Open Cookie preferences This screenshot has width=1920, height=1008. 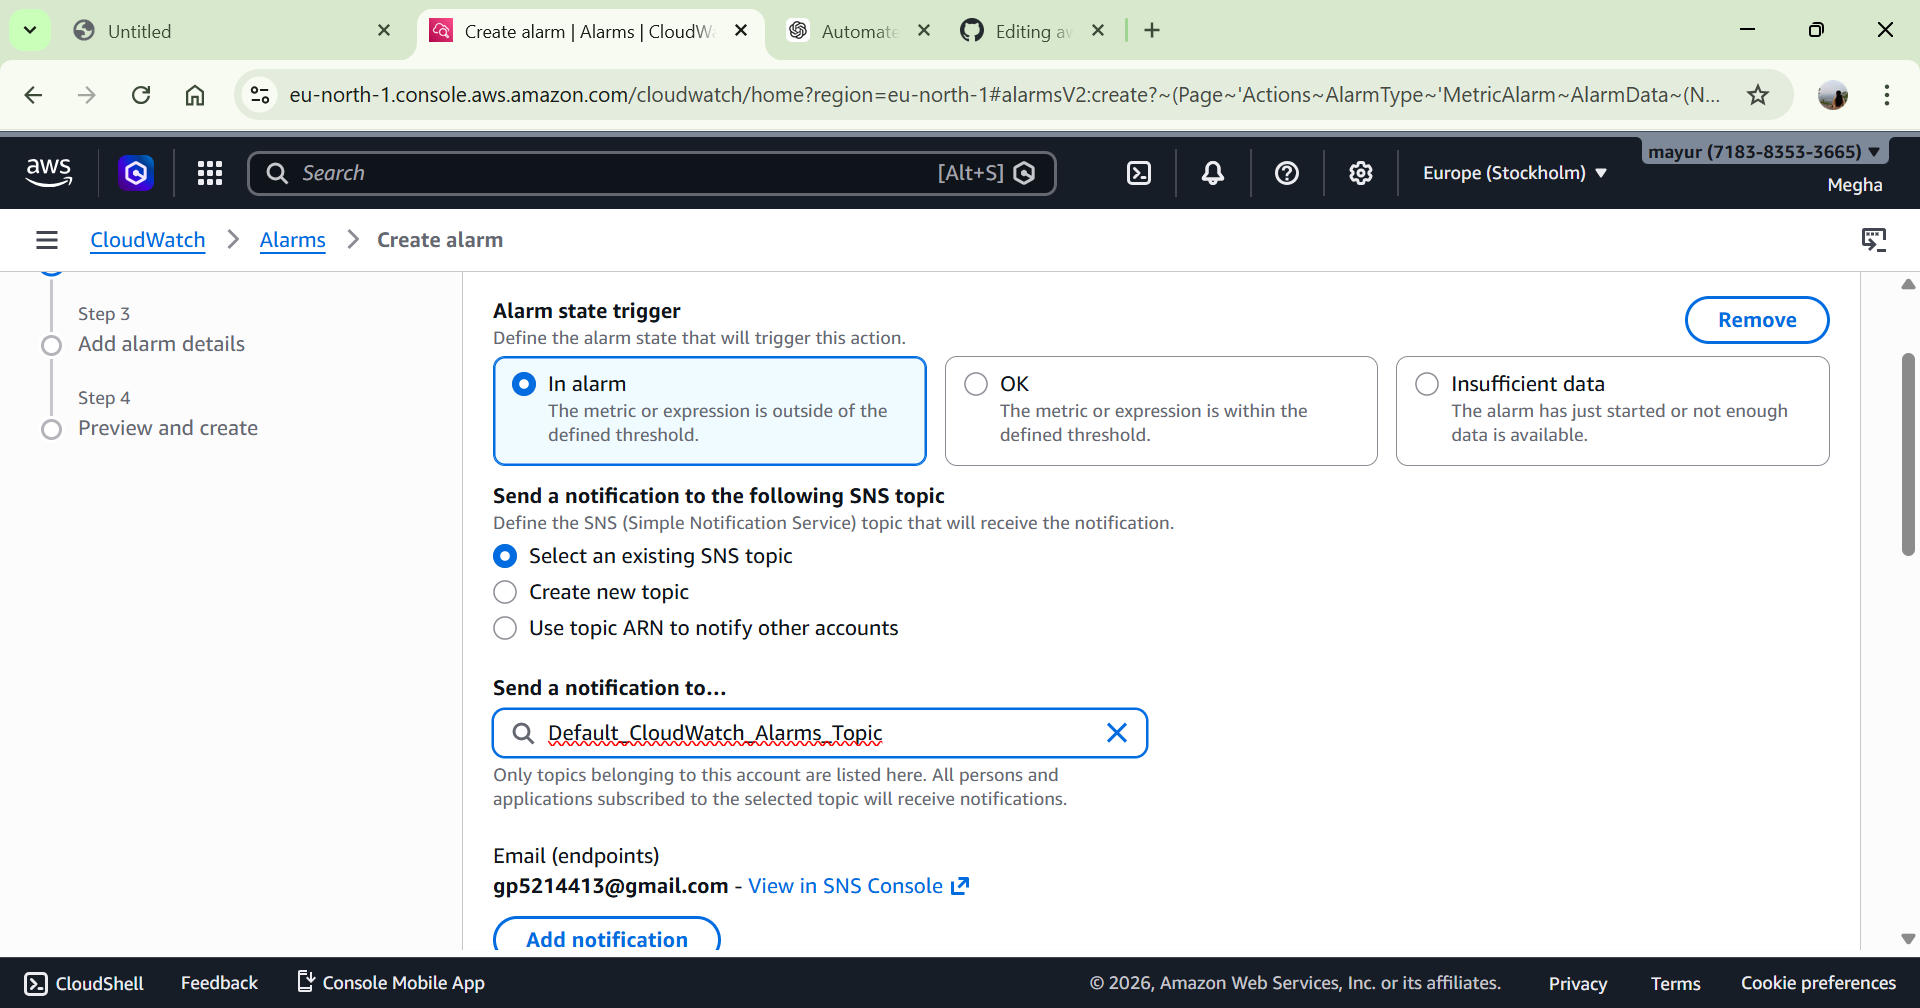(1818, 983)
